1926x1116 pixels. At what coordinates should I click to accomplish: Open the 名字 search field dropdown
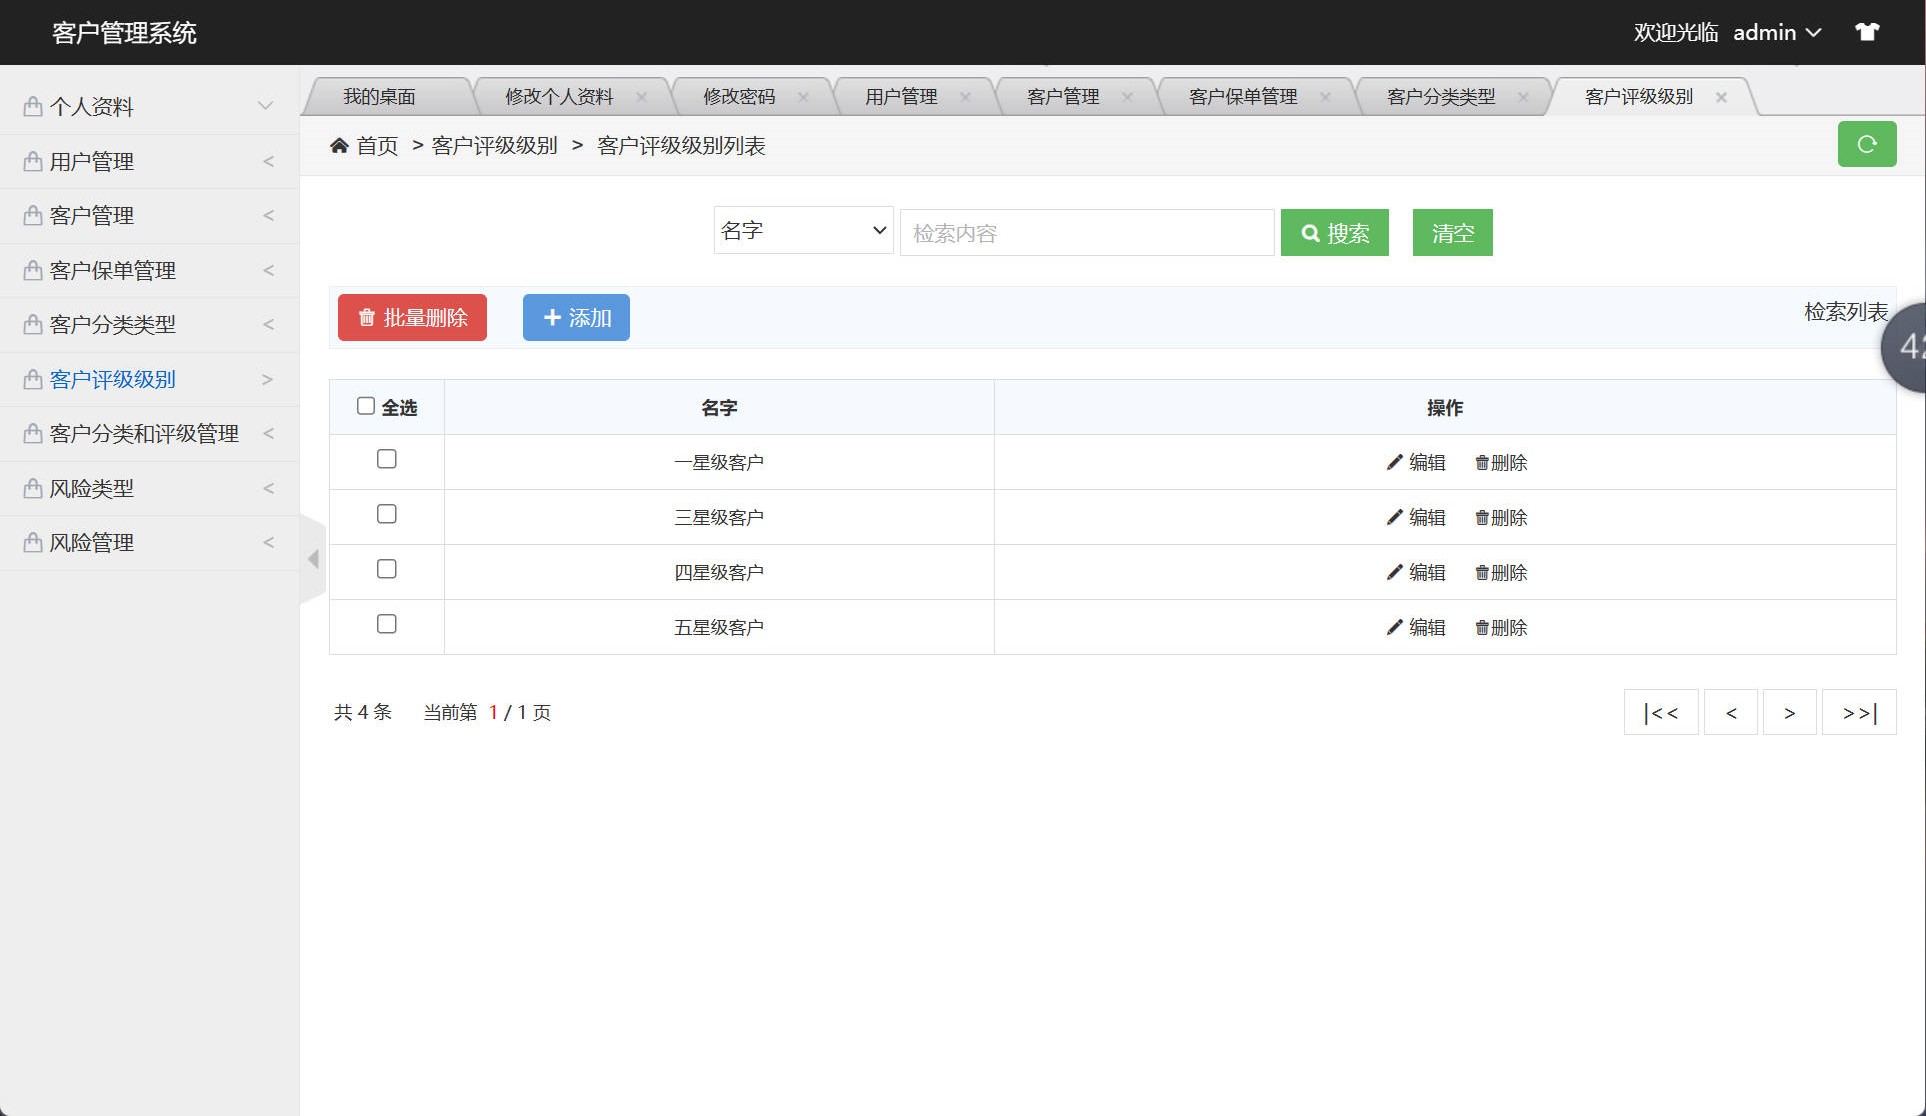[802, 230]
